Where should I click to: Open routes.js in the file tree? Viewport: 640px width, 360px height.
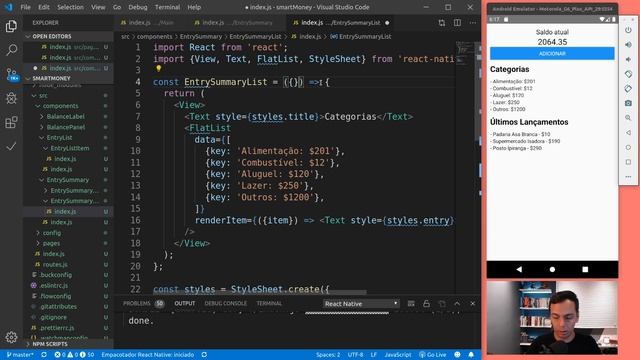point(55,264)
